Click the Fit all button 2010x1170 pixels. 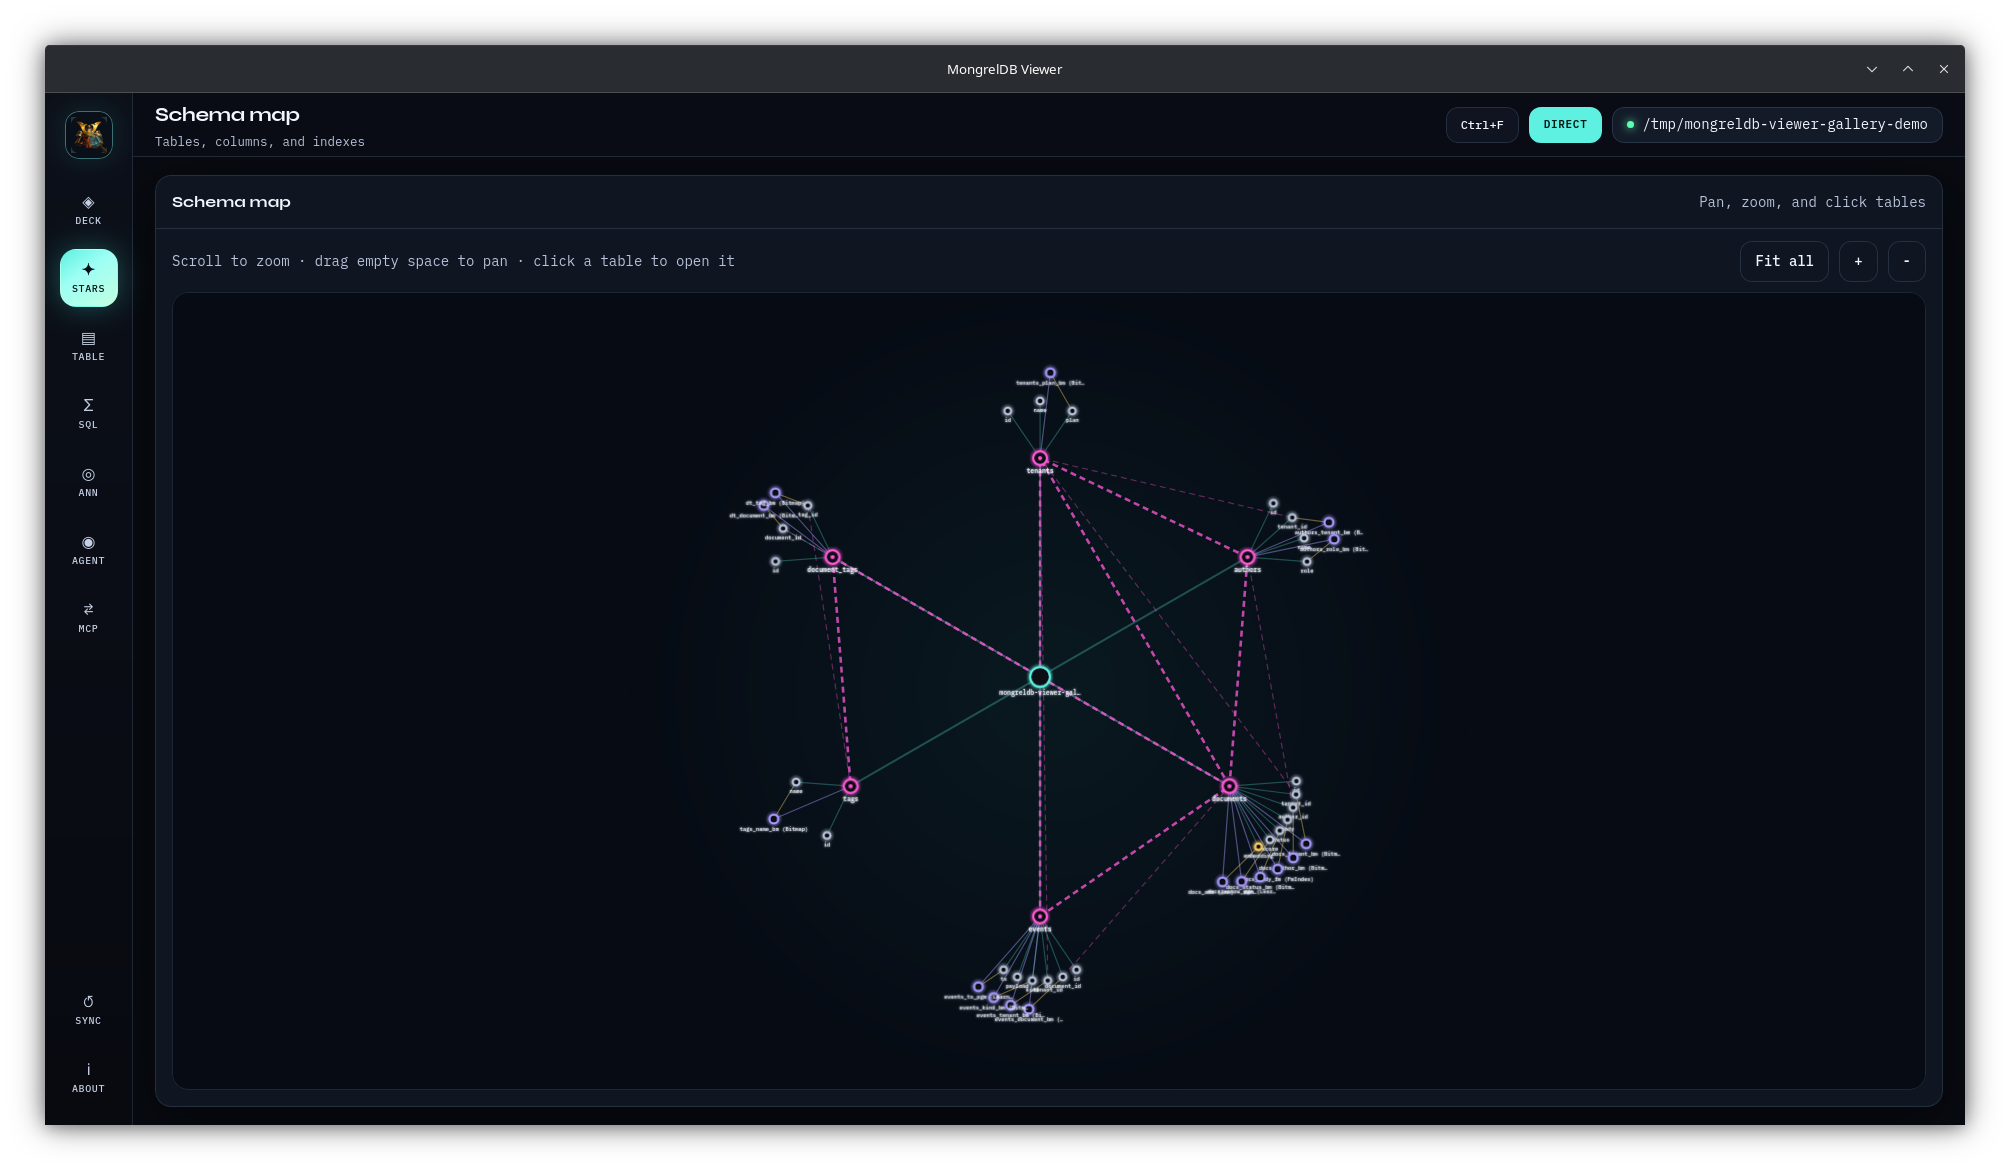(x=1784, y=261)
